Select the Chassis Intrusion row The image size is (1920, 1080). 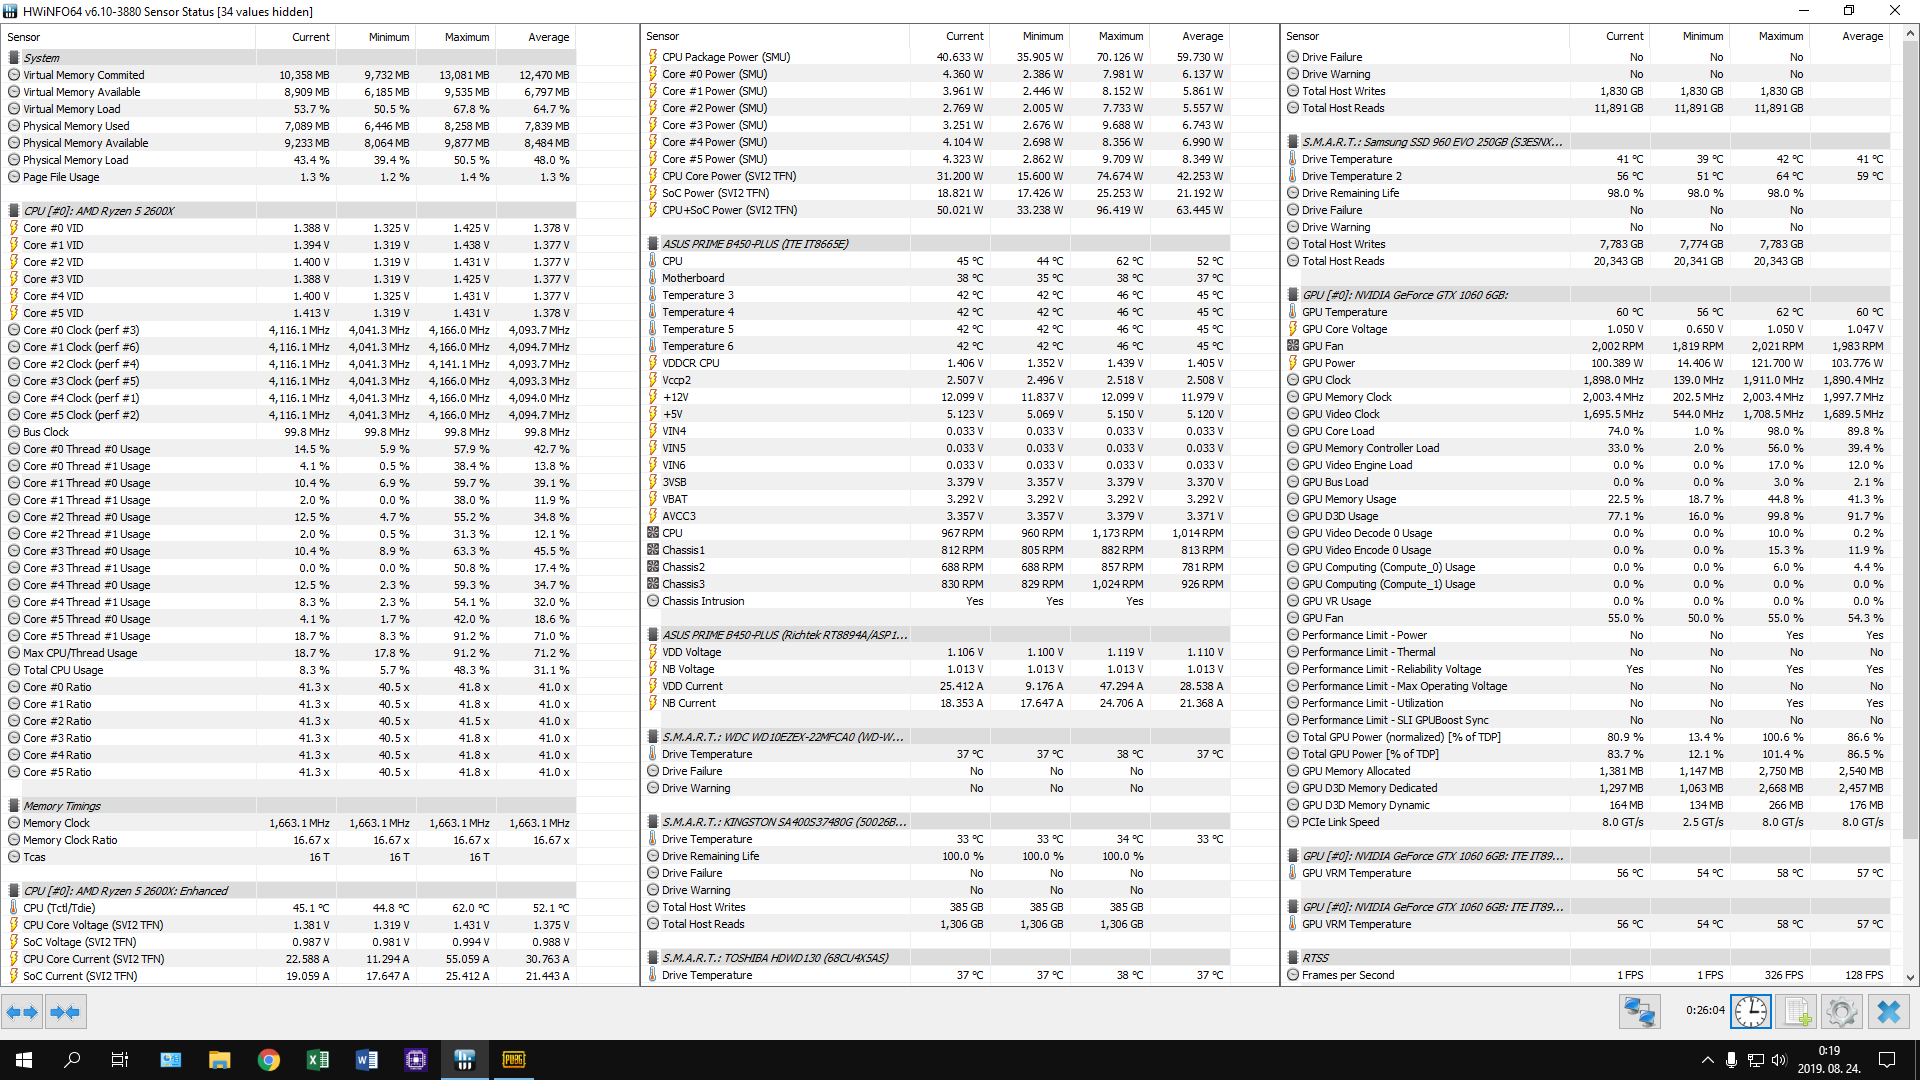pyautogui.click(x=937, y=601)
